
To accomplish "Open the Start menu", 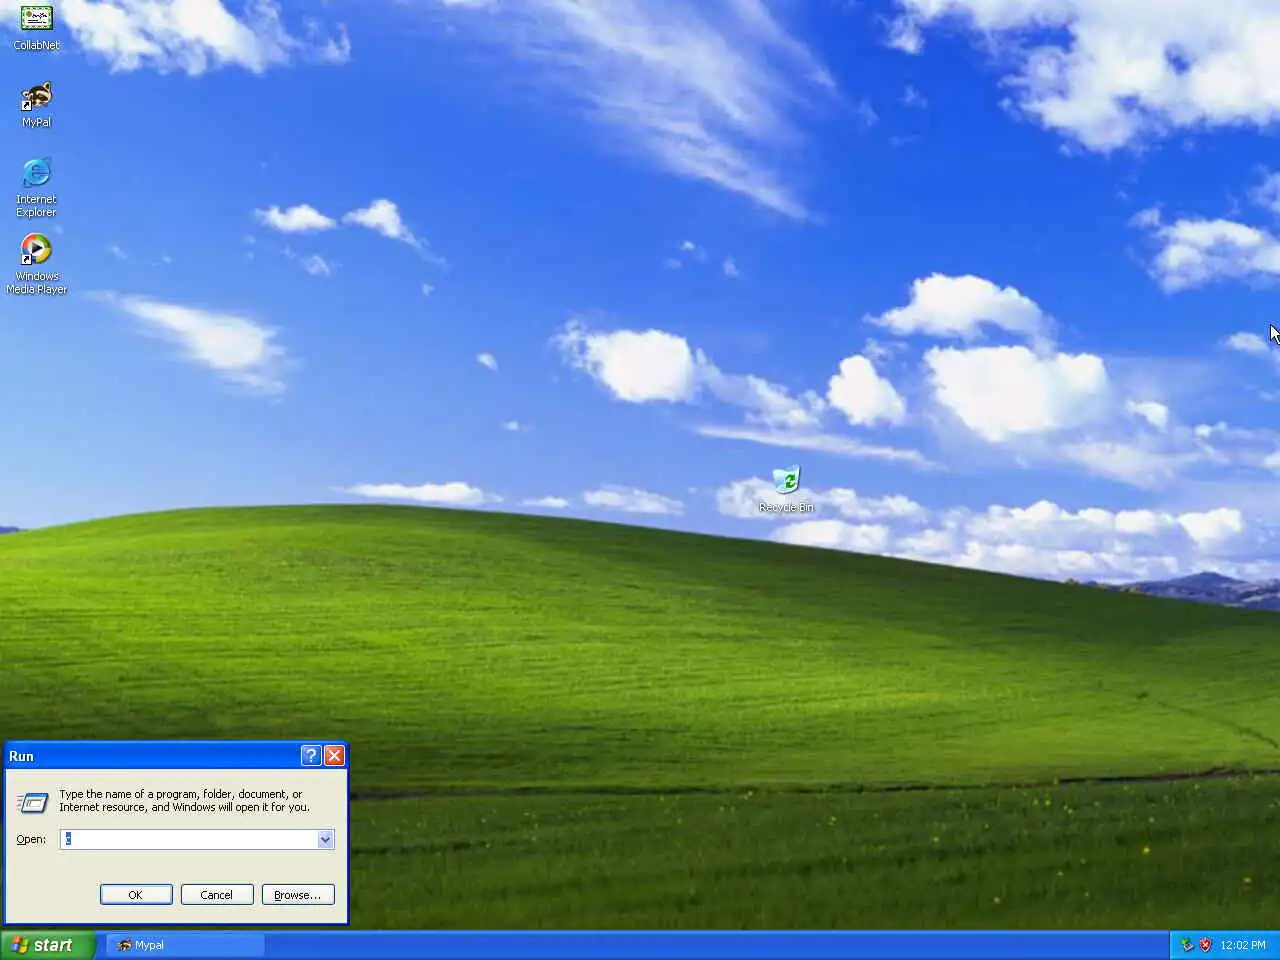I will tap(47, 945).
